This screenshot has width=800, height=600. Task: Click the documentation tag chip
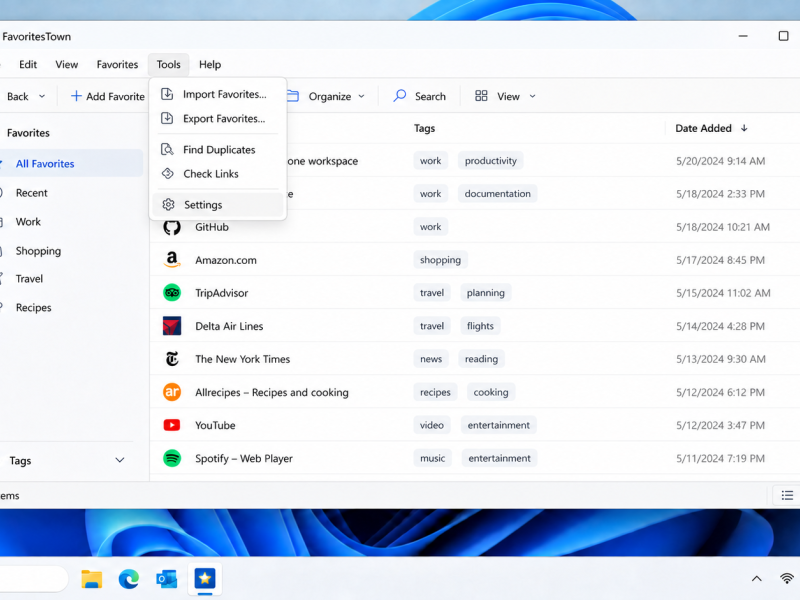tap(497, 194)
